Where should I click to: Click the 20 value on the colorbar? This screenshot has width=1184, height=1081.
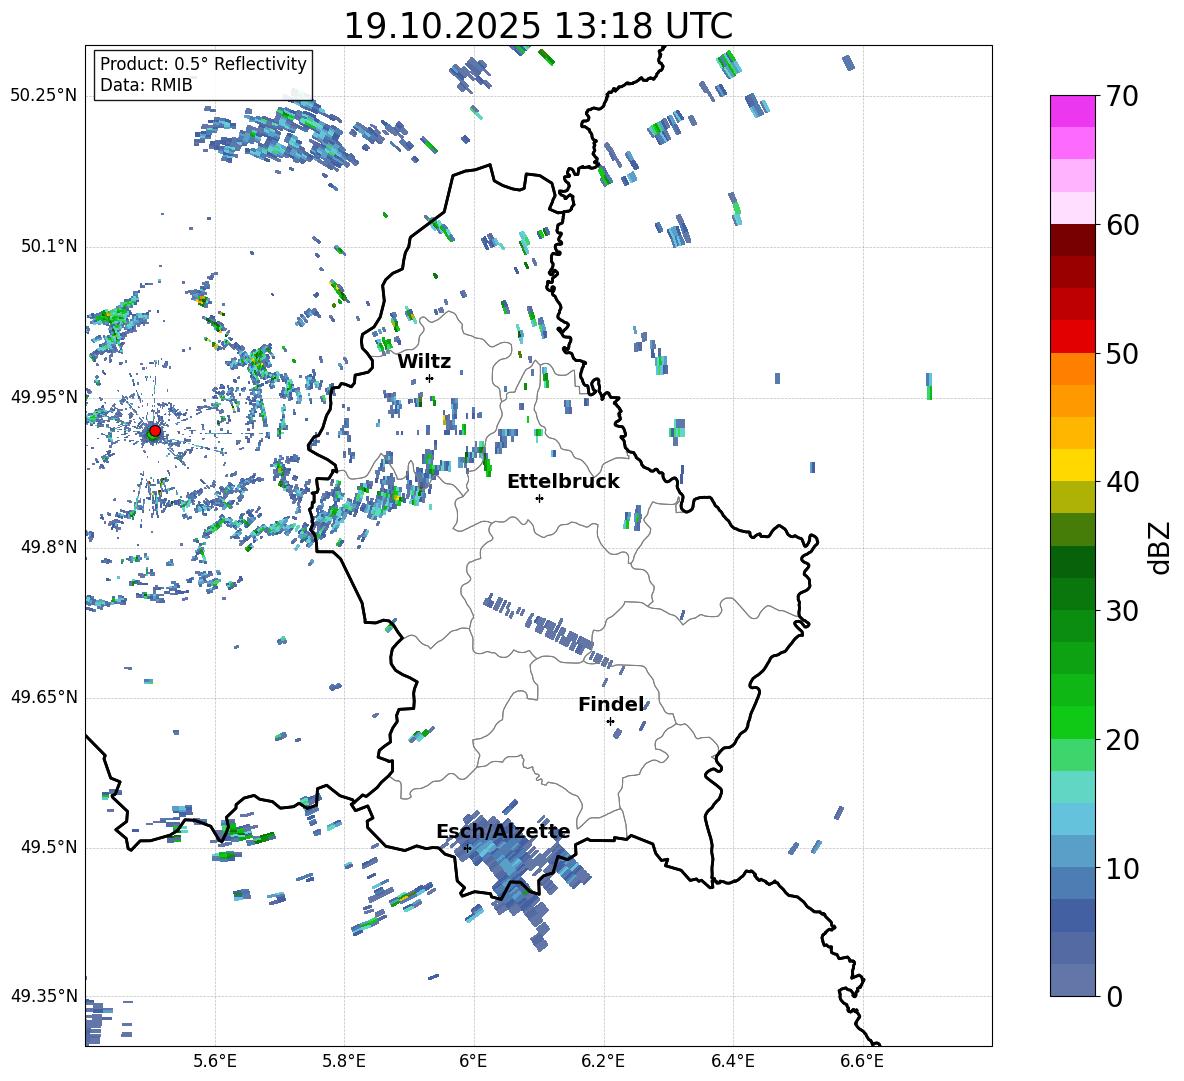click(1121, 740)
